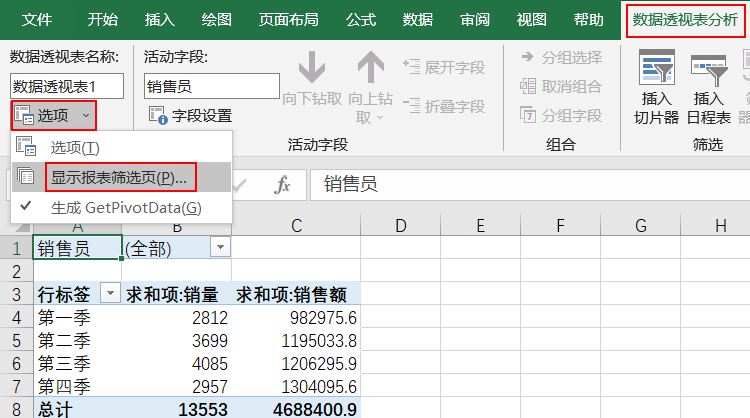The height and width of the screenshot is (418, 750).
Task: Expand the 选项 dropdown button
Action: 54,115
